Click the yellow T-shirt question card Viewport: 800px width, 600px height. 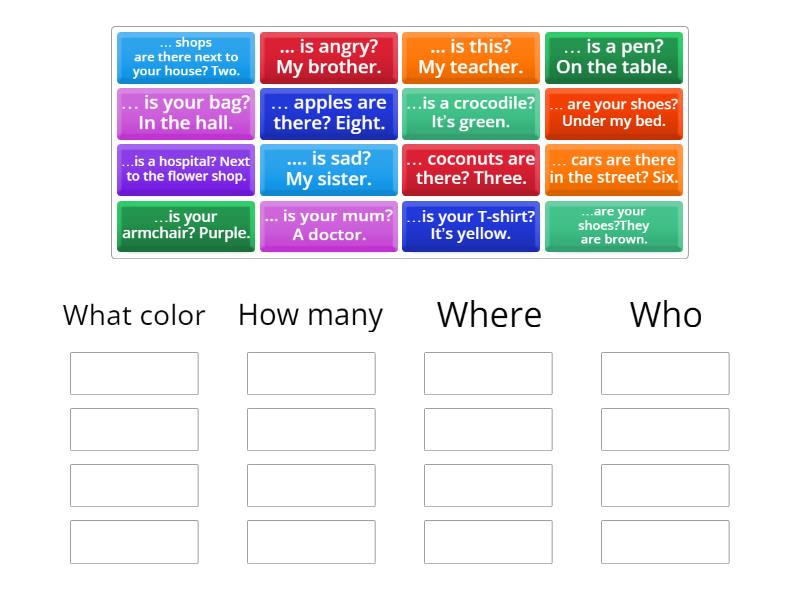[471, 226]
